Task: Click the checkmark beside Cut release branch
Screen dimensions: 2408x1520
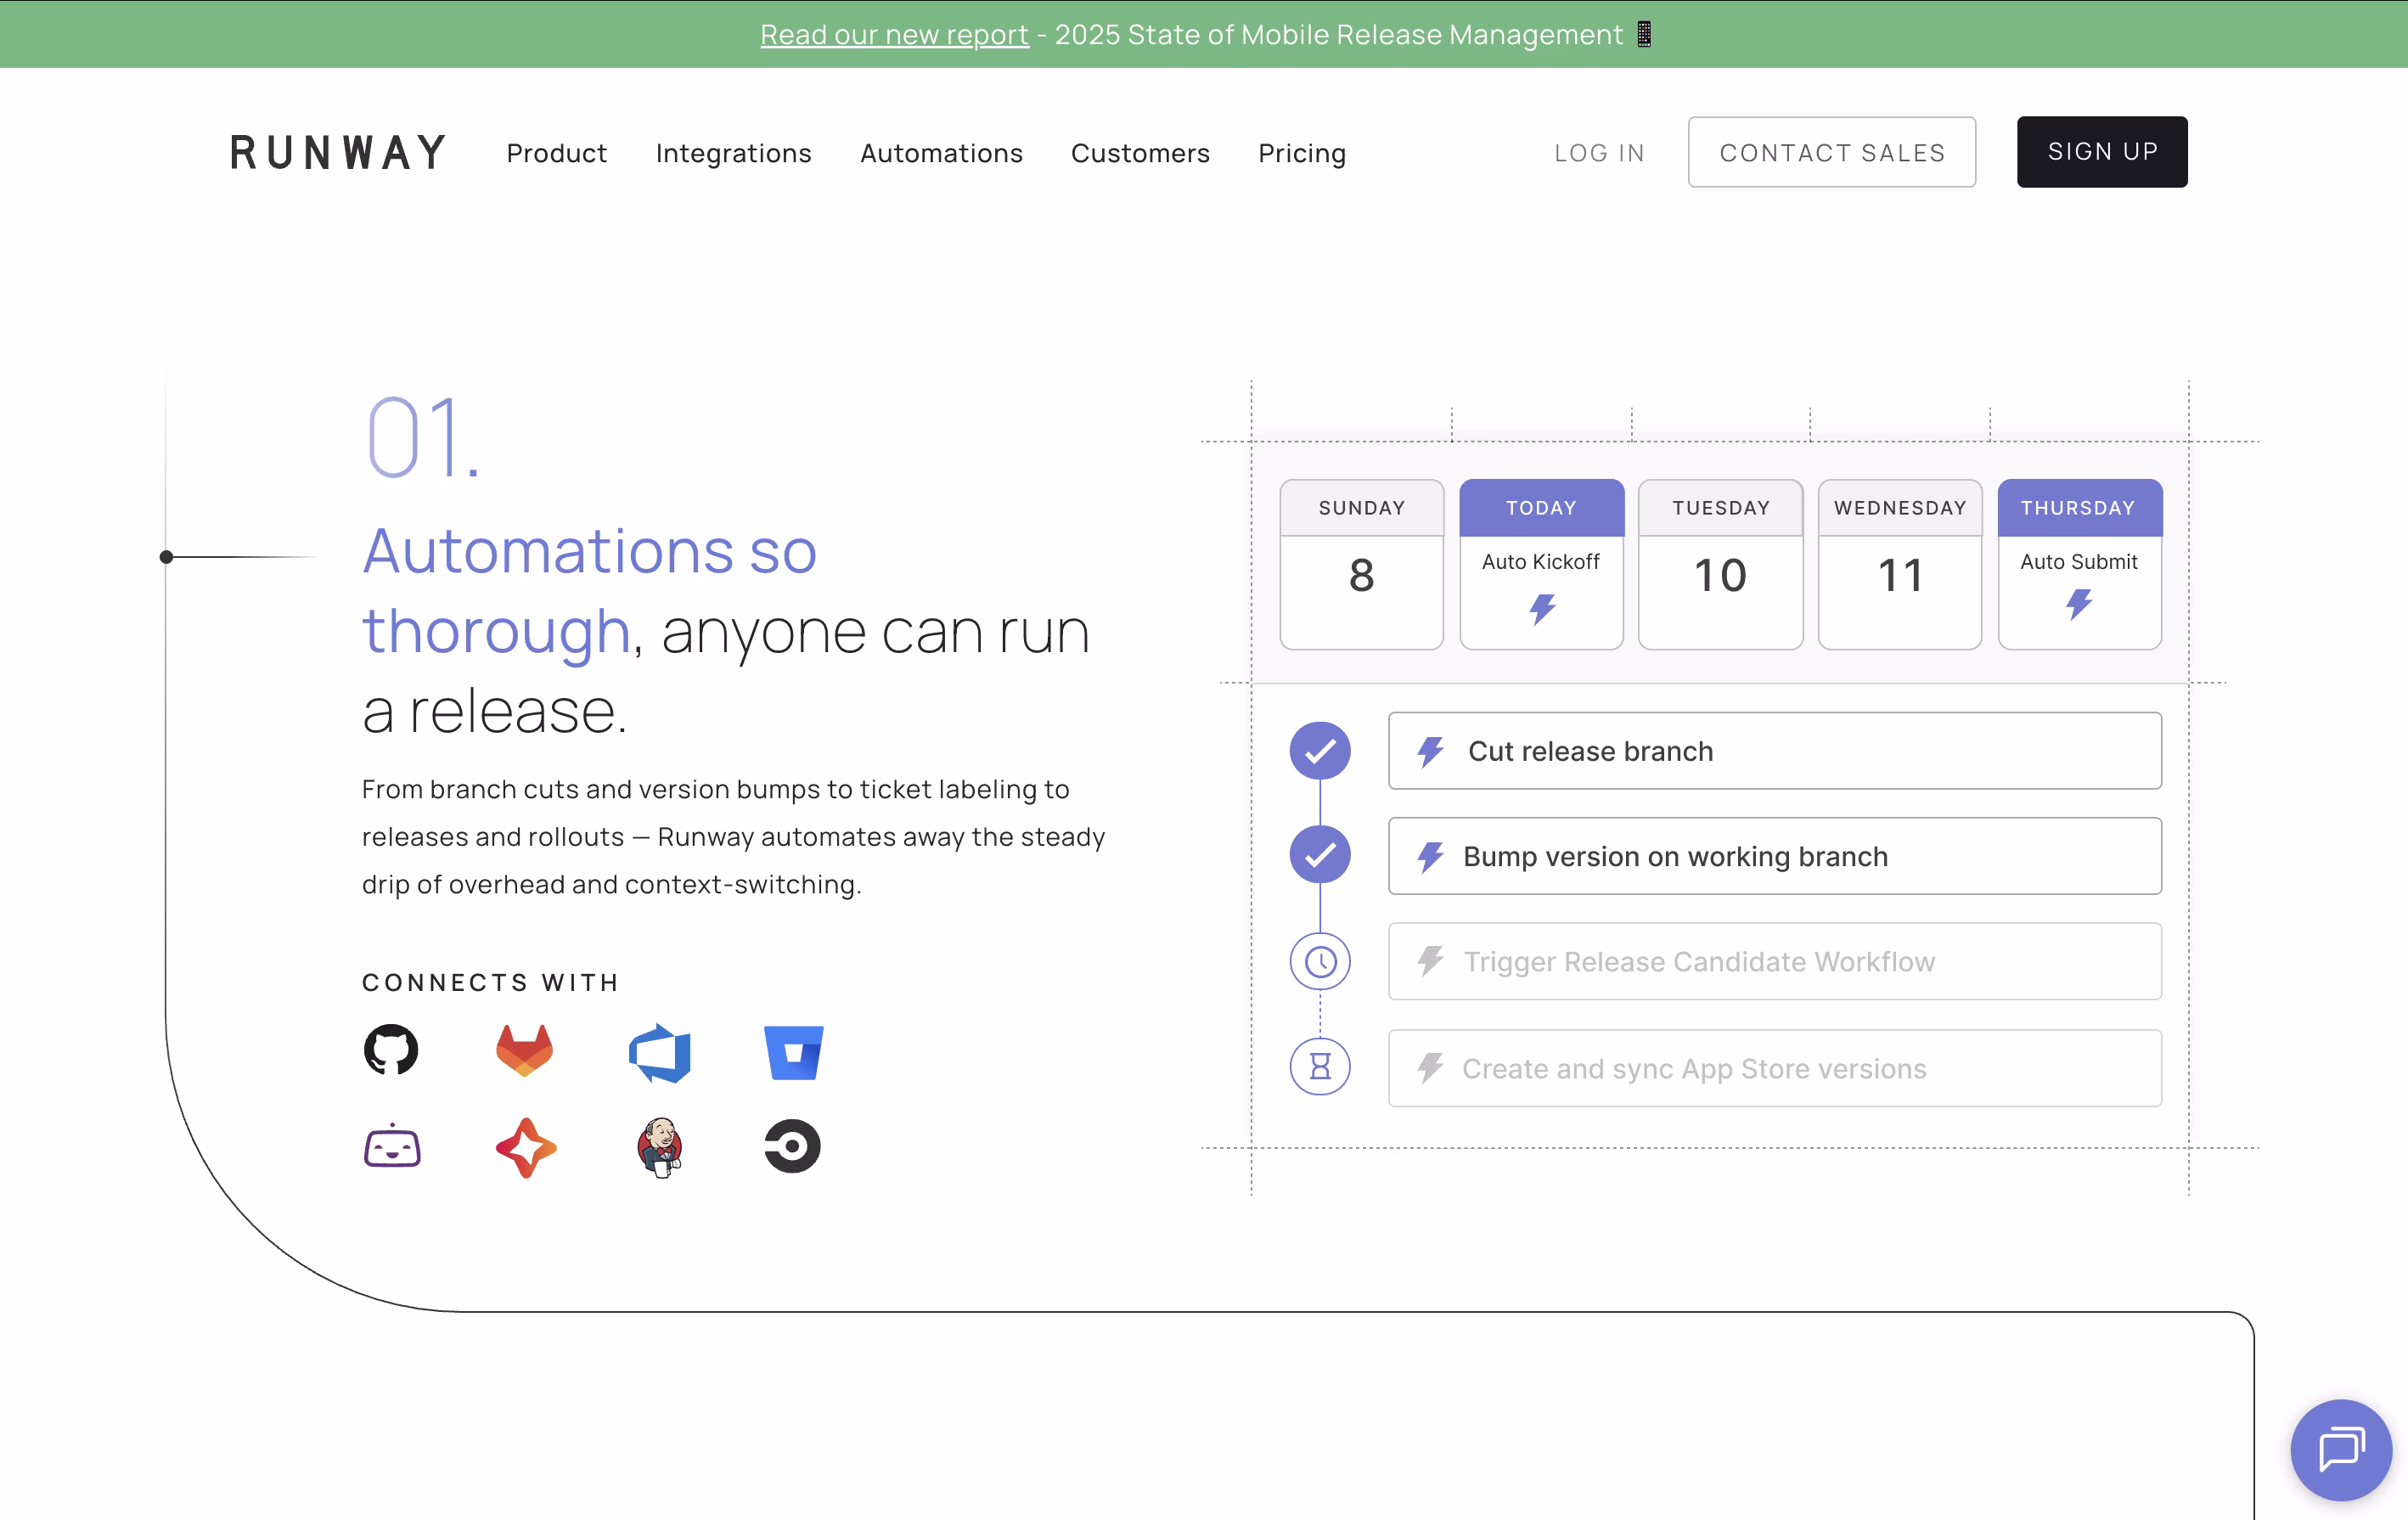Action: click(1320, 751)
